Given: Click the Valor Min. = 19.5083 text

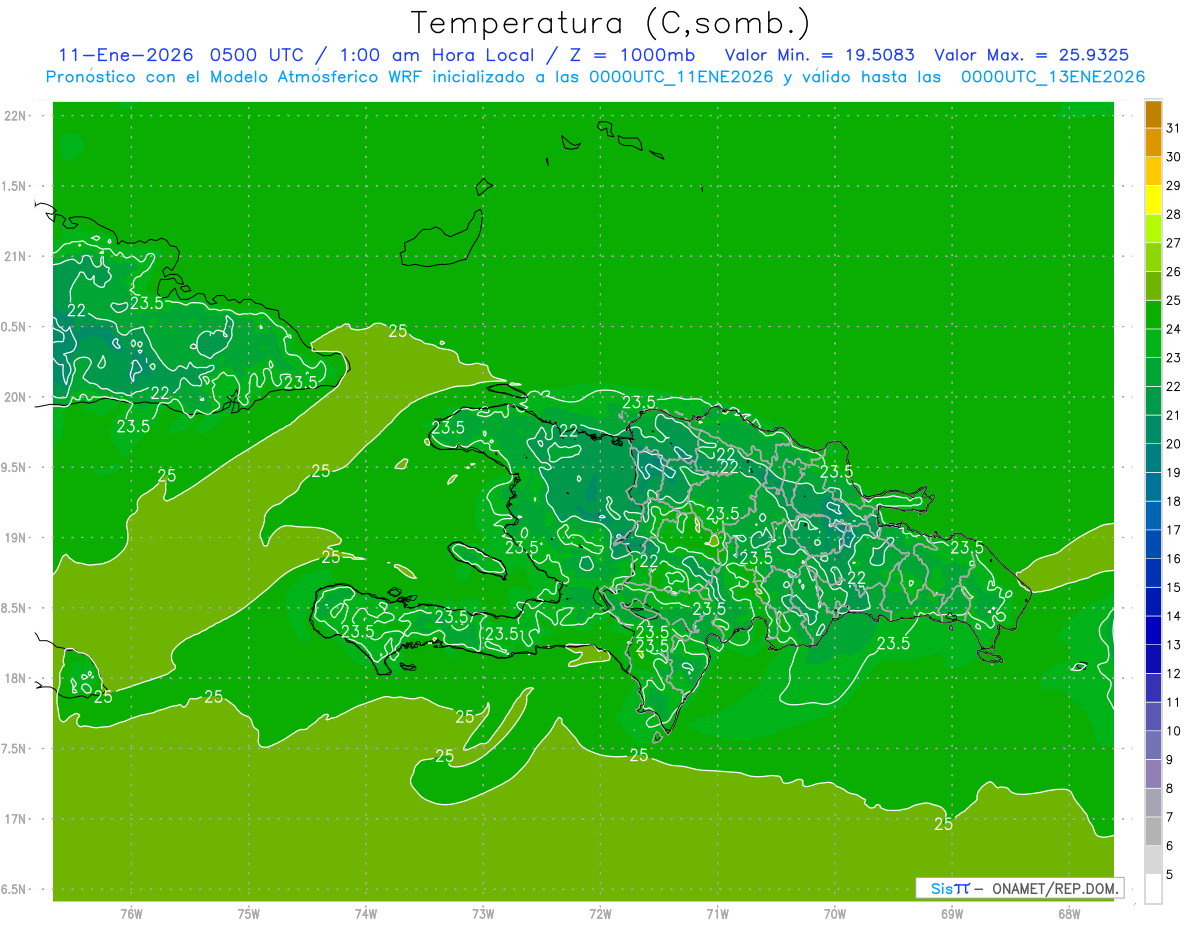Looking at the screenshot, I should 819,55.
